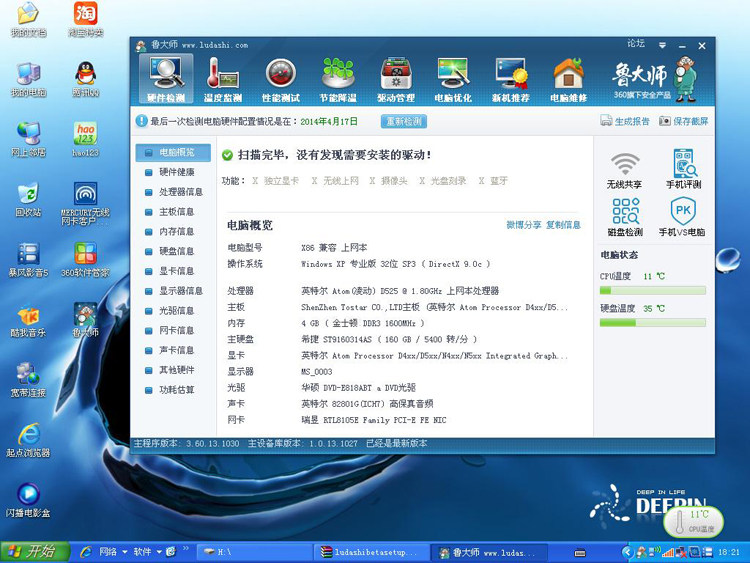The width and height of the screenshot is (750, 563).
Task: Open the 手机评测 phone benchmark icon
Action: pos(683,170)
